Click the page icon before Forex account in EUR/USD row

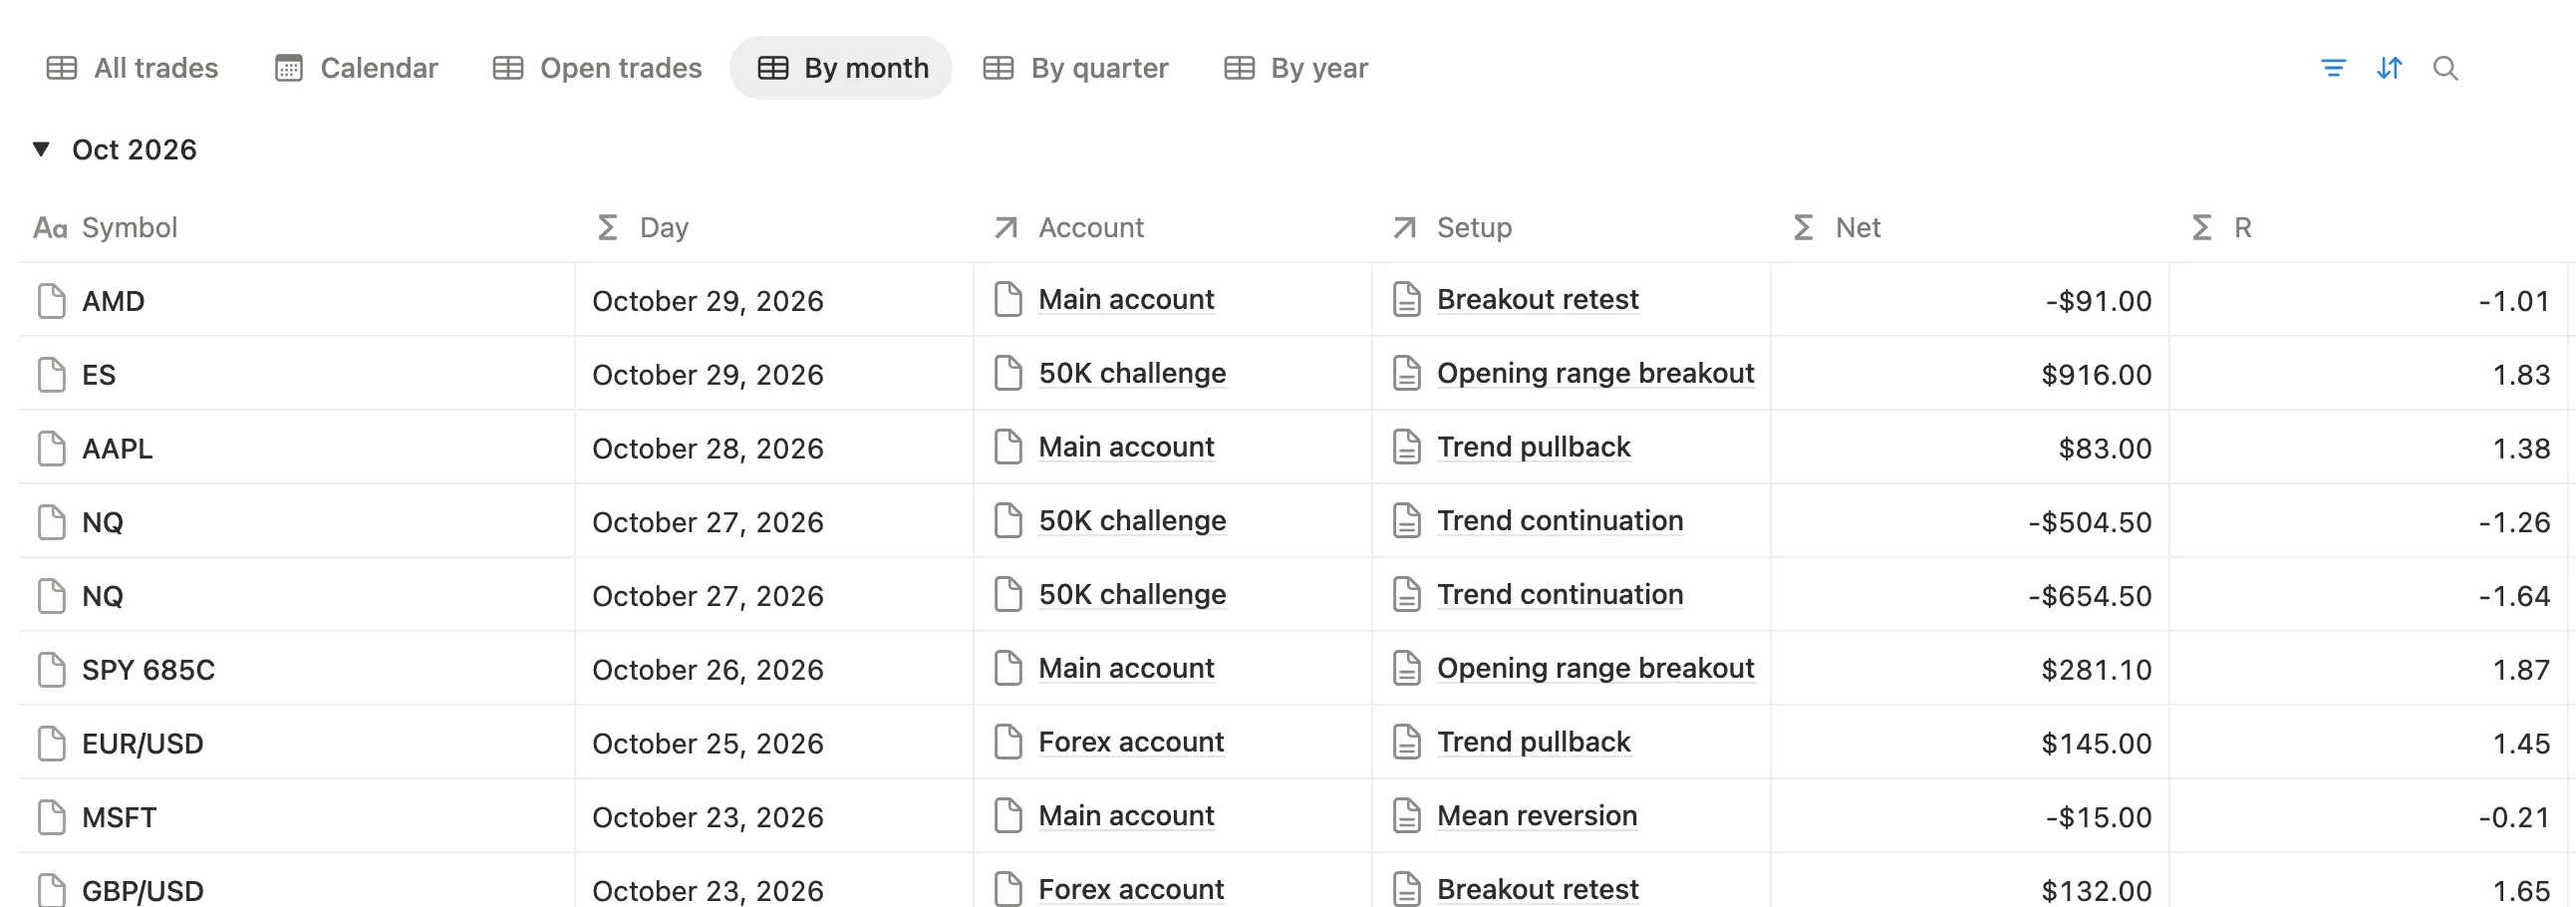coord(1008,742)
